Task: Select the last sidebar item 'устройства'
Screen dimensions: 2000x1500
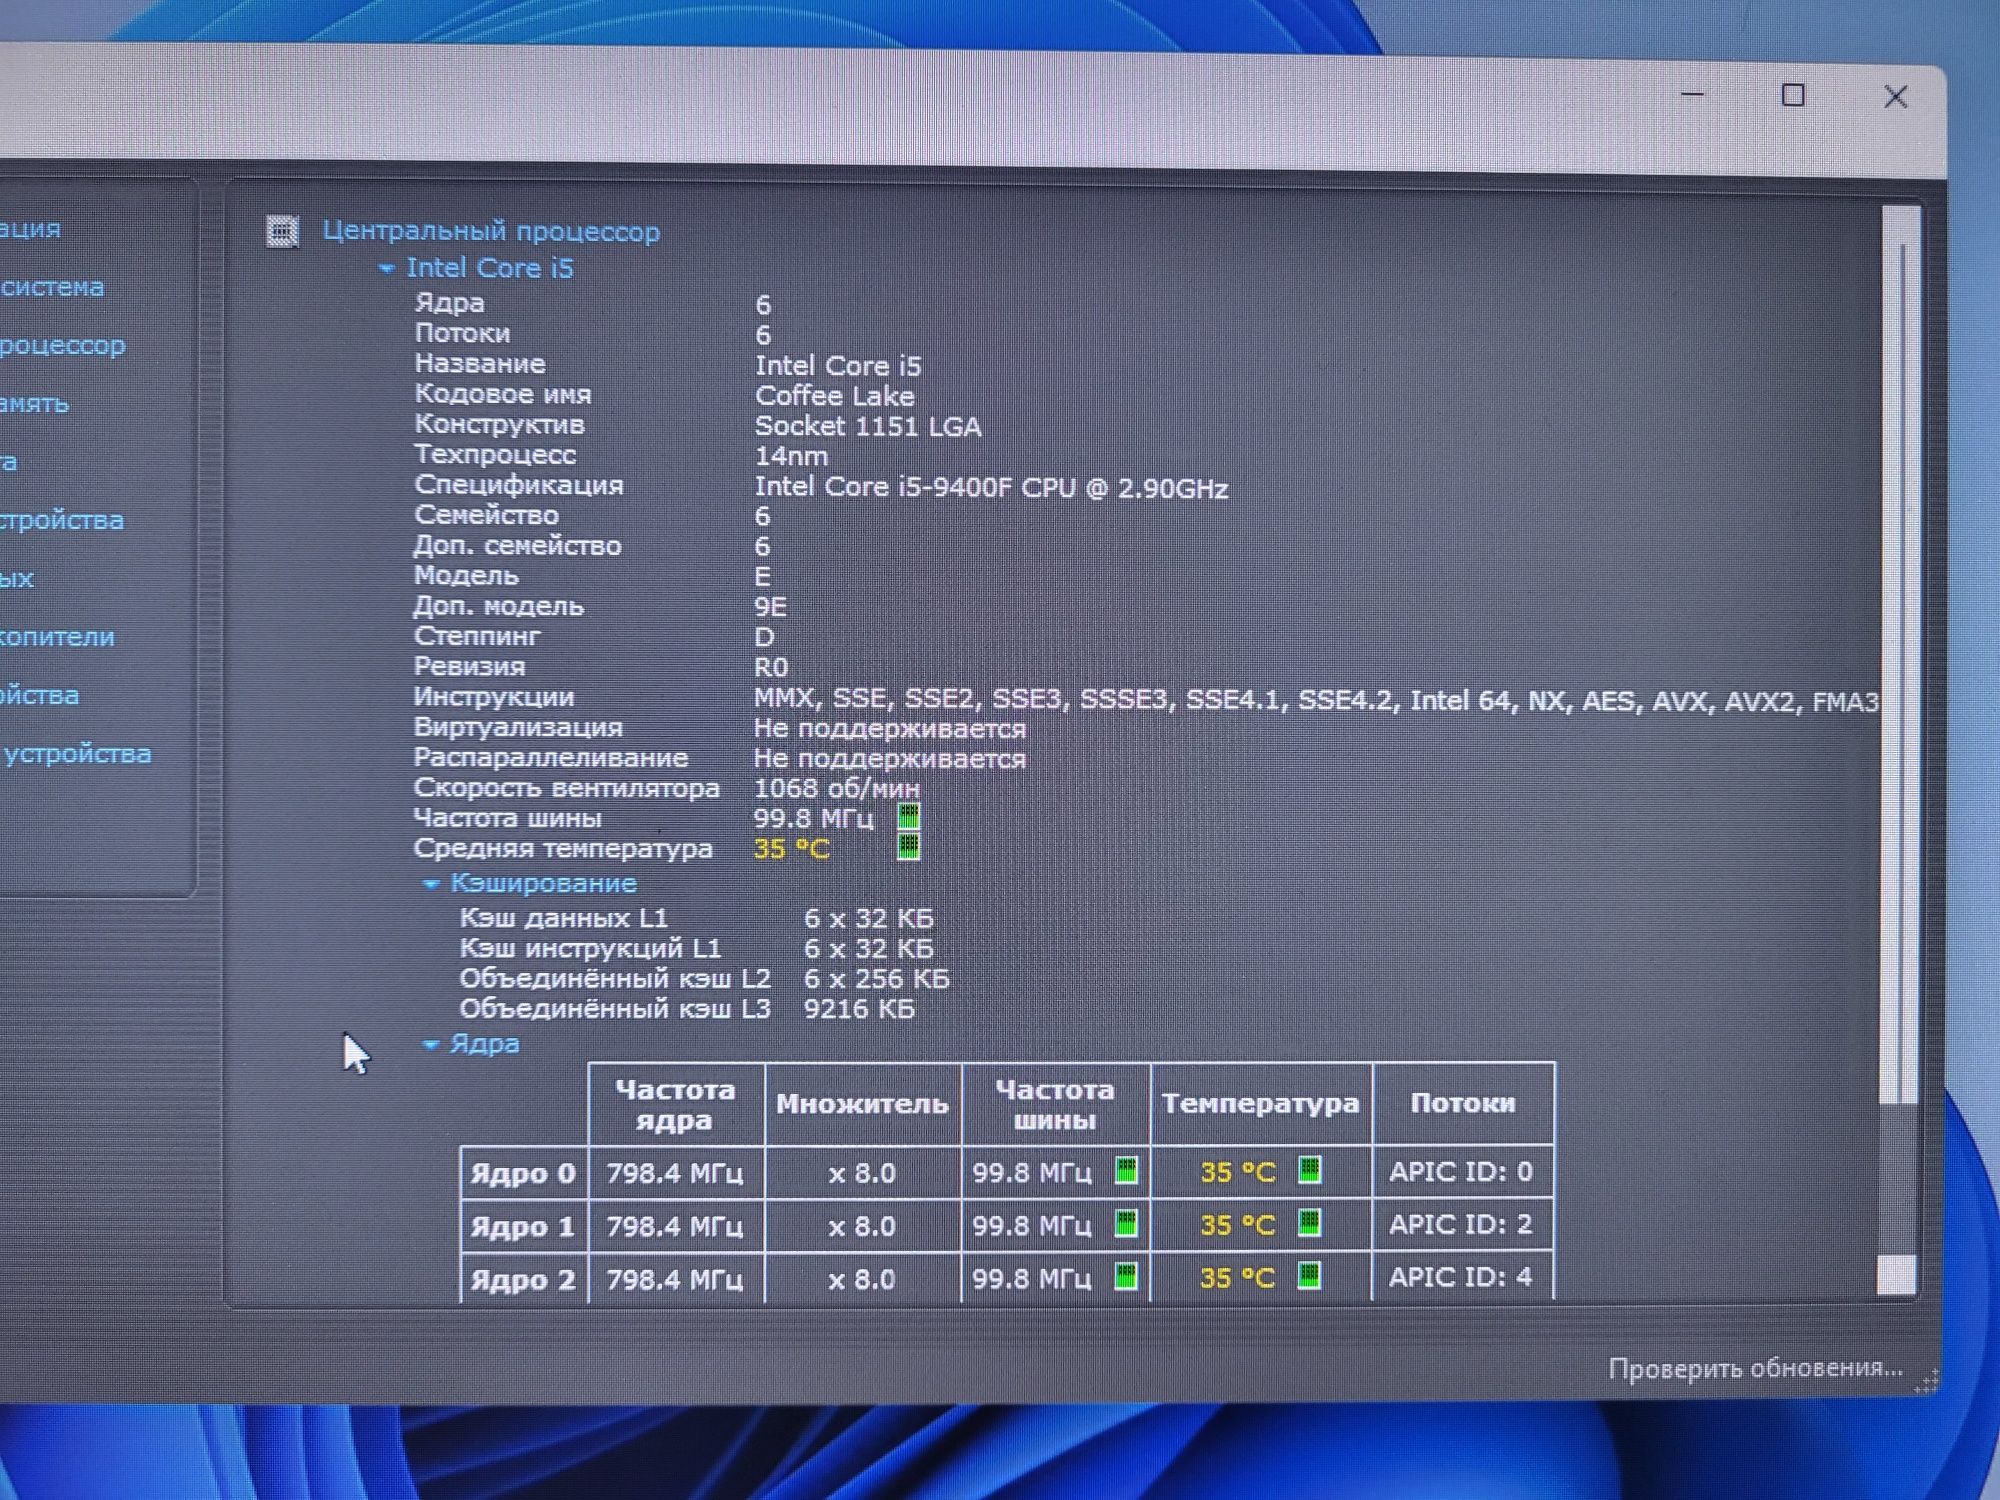Action: (76, 754)
